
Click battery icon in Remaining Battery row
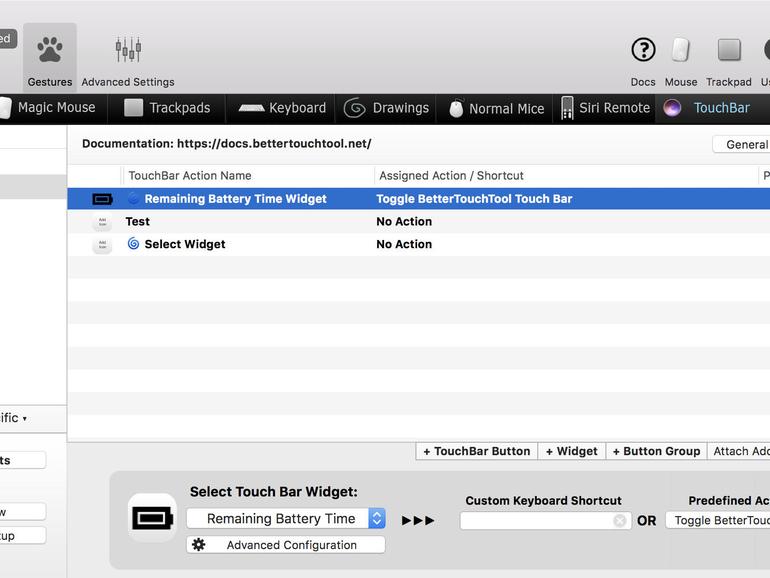tap(102, 199)
